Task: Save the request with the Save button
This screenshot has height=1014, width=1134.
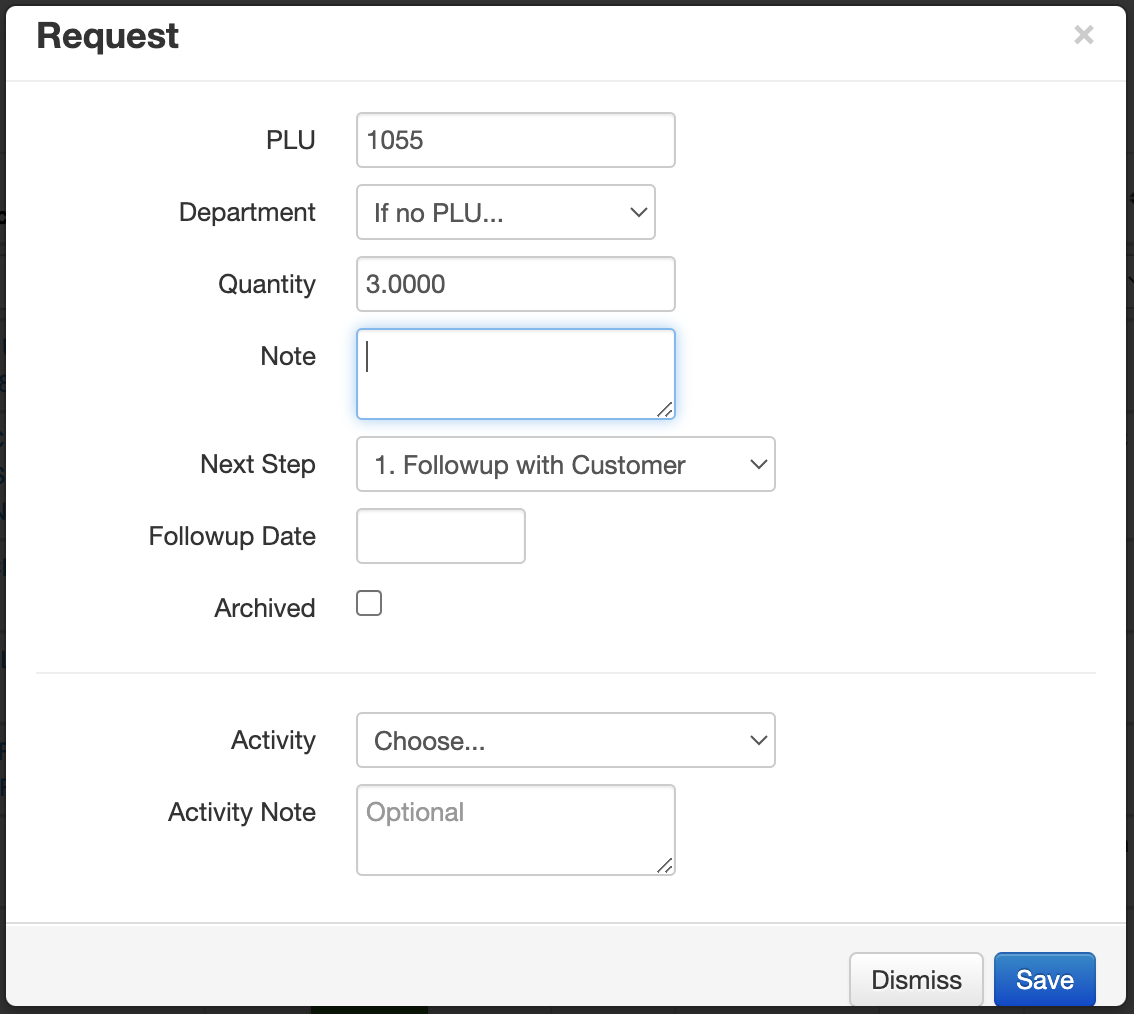Action: (1044, 980)
